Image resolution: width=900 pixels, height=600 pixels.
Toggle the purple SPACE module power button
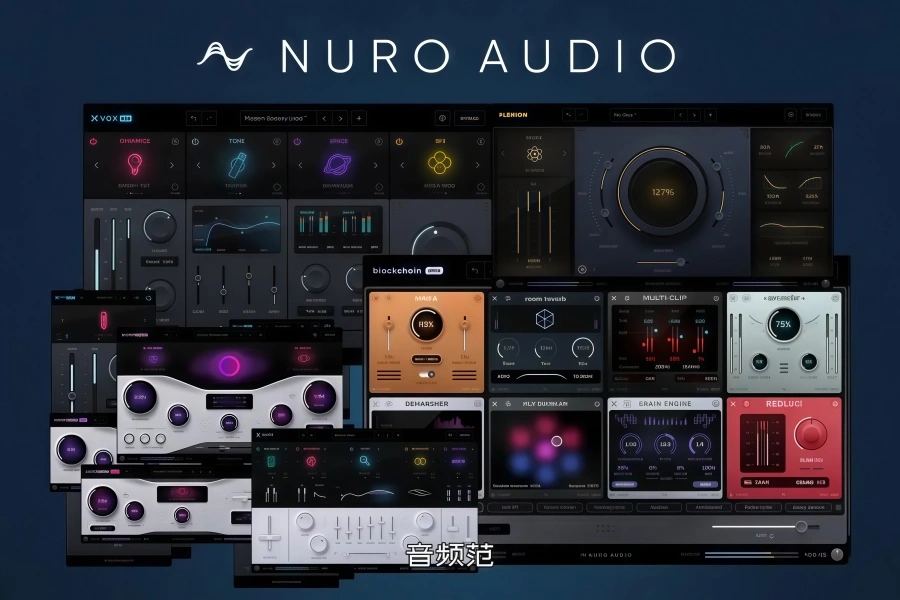tap(297, 141)
